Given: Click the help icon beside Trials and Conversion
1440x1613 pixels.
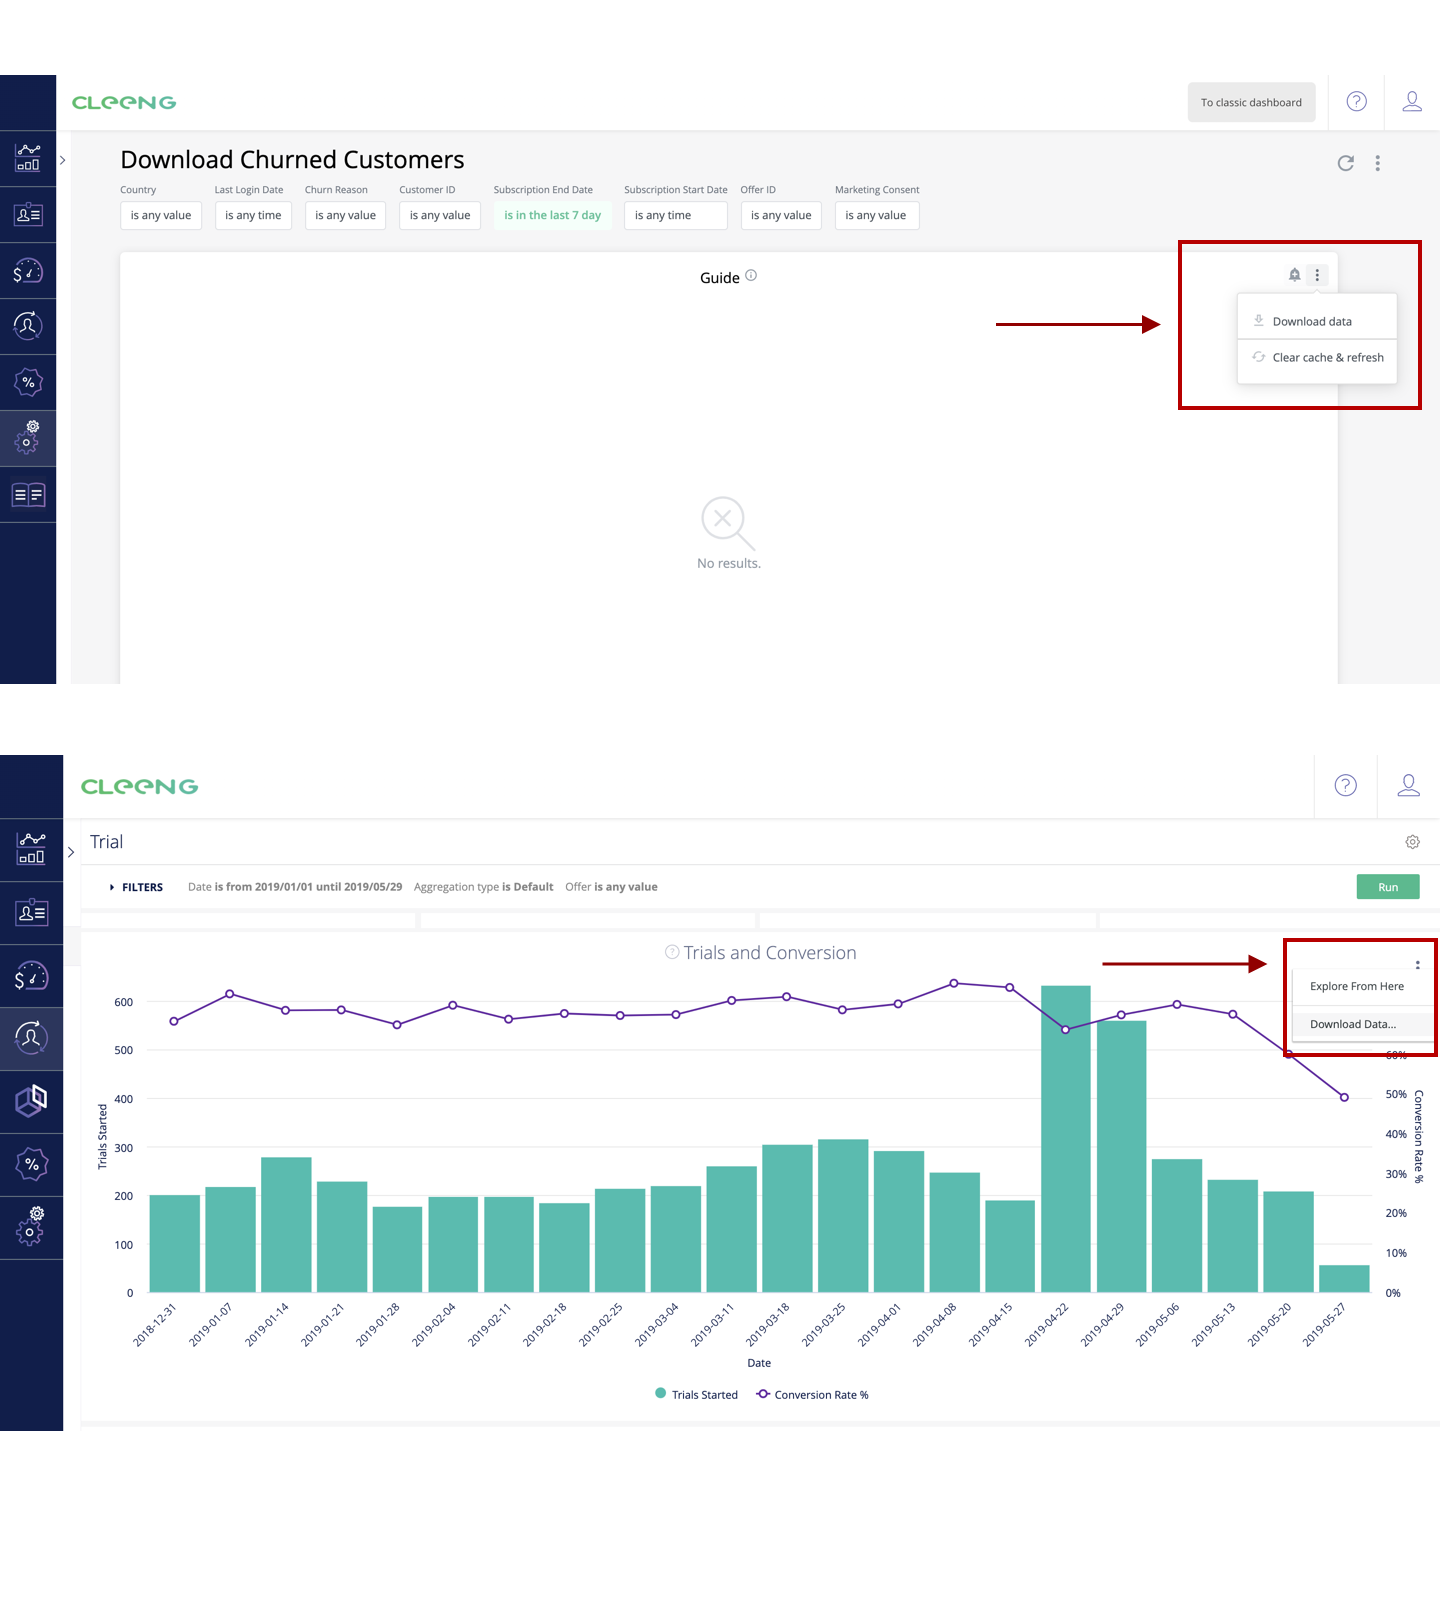Looking at the screenshot, I should tap(672, 952).
